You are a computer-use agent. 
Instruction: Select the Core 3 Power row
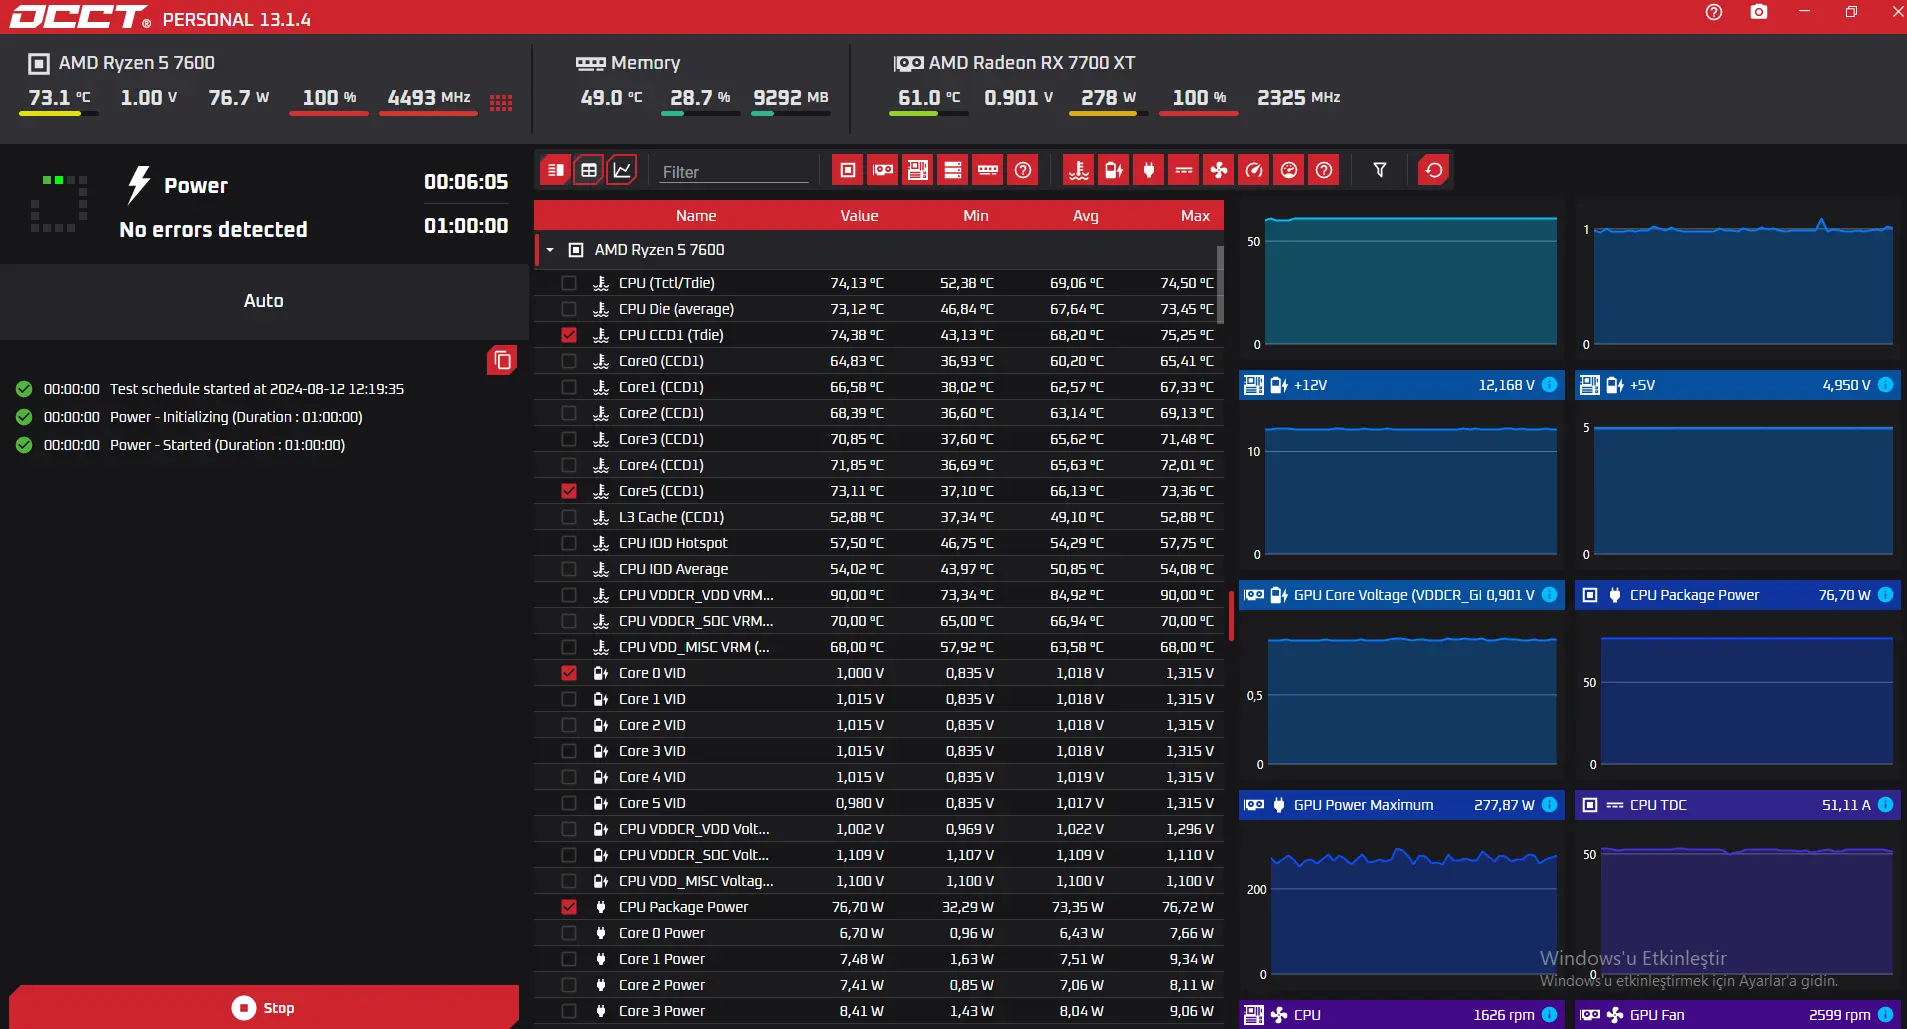(879, 1011)
